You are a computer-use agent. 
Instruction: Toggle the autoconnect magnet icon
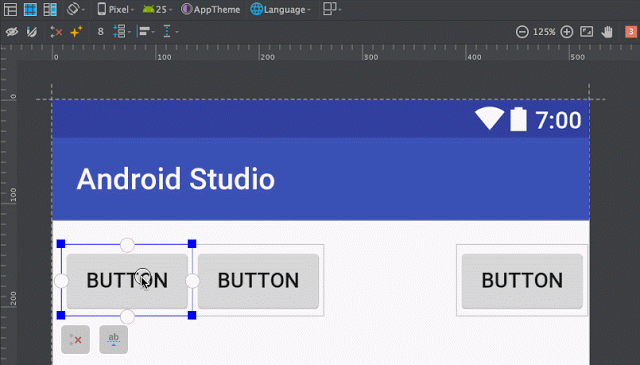(31, 31)
